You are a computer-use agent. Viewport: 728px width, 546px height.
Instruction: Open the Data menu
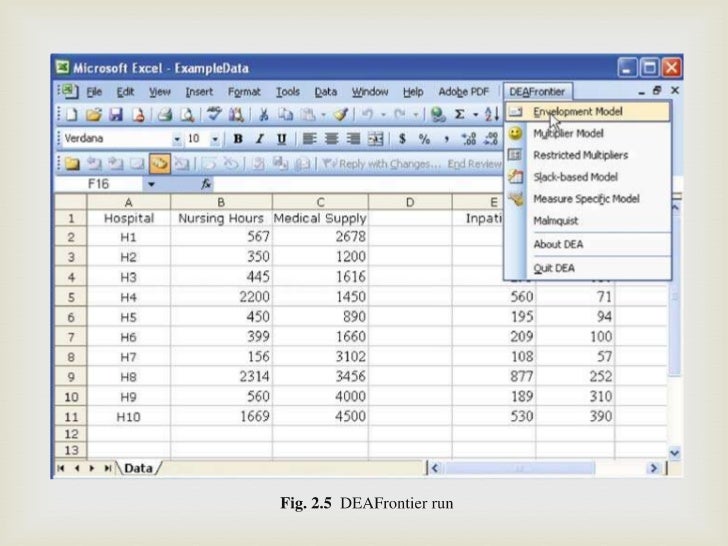tap(326, 92)
